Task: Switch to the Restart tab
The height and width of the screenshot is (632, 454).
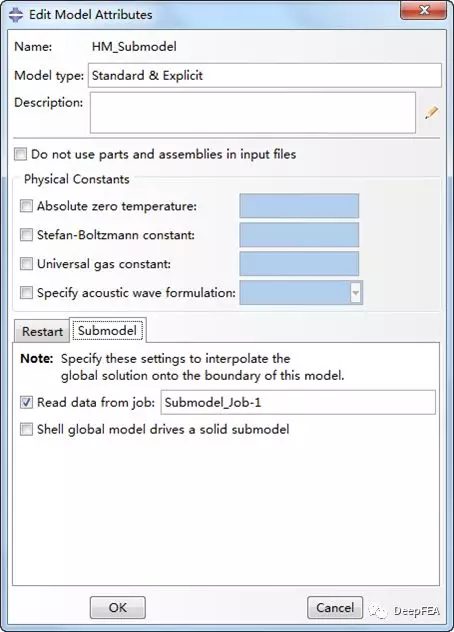Action: (x=42, y=332)
